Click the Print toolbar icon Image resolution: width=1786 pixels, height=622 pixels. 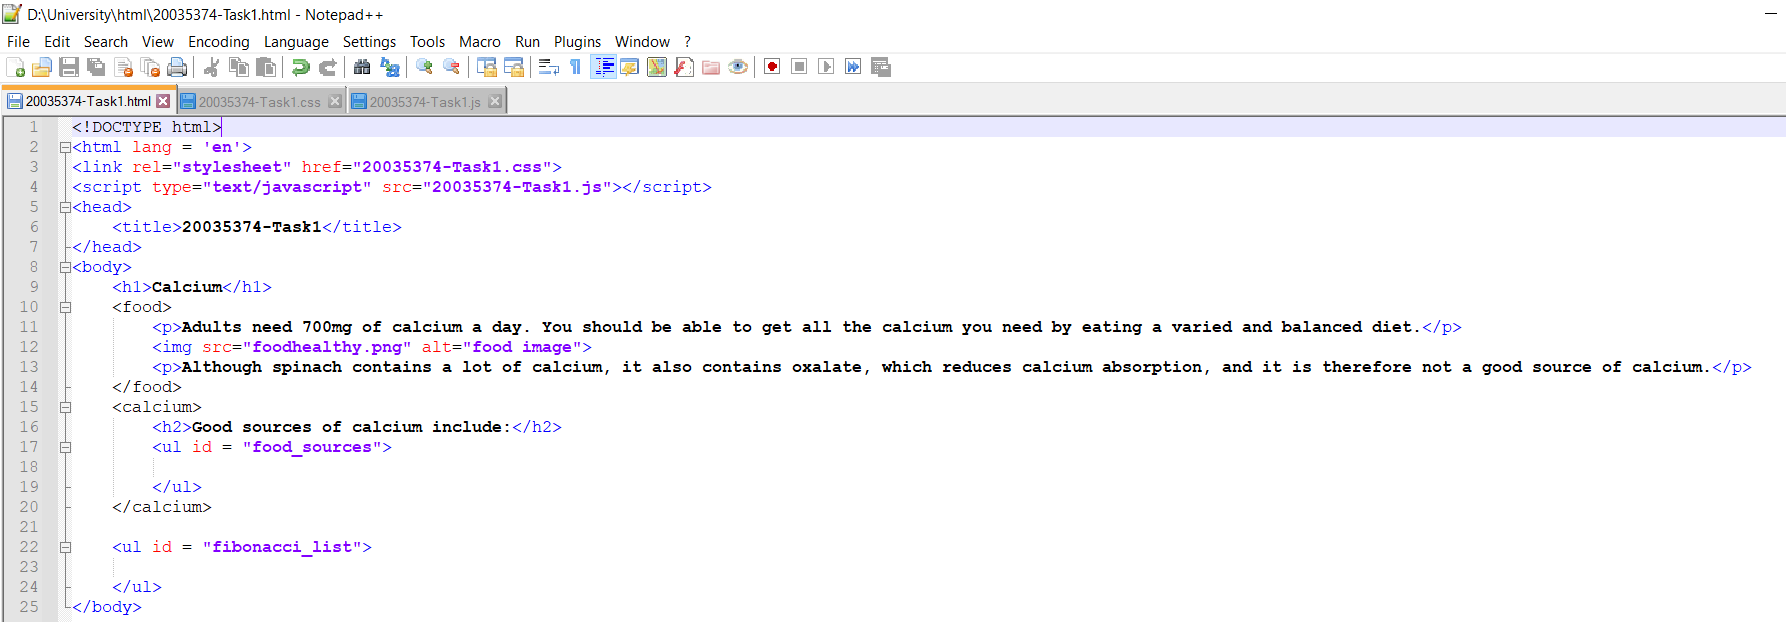click(x=177, y=67)
